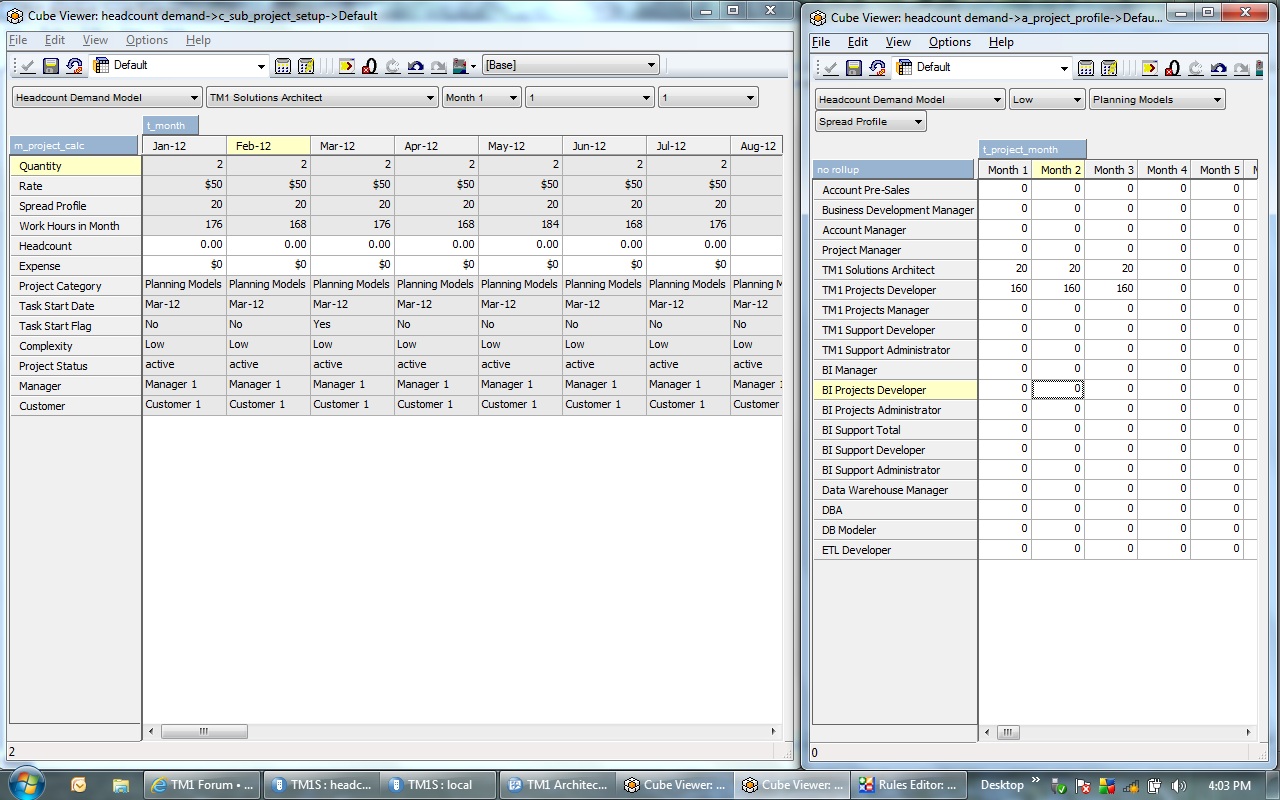Open Default view dropdown in c_sub_project_setup window
Image resolution: width=1280 pixels, height=800 pixels.
261,66
